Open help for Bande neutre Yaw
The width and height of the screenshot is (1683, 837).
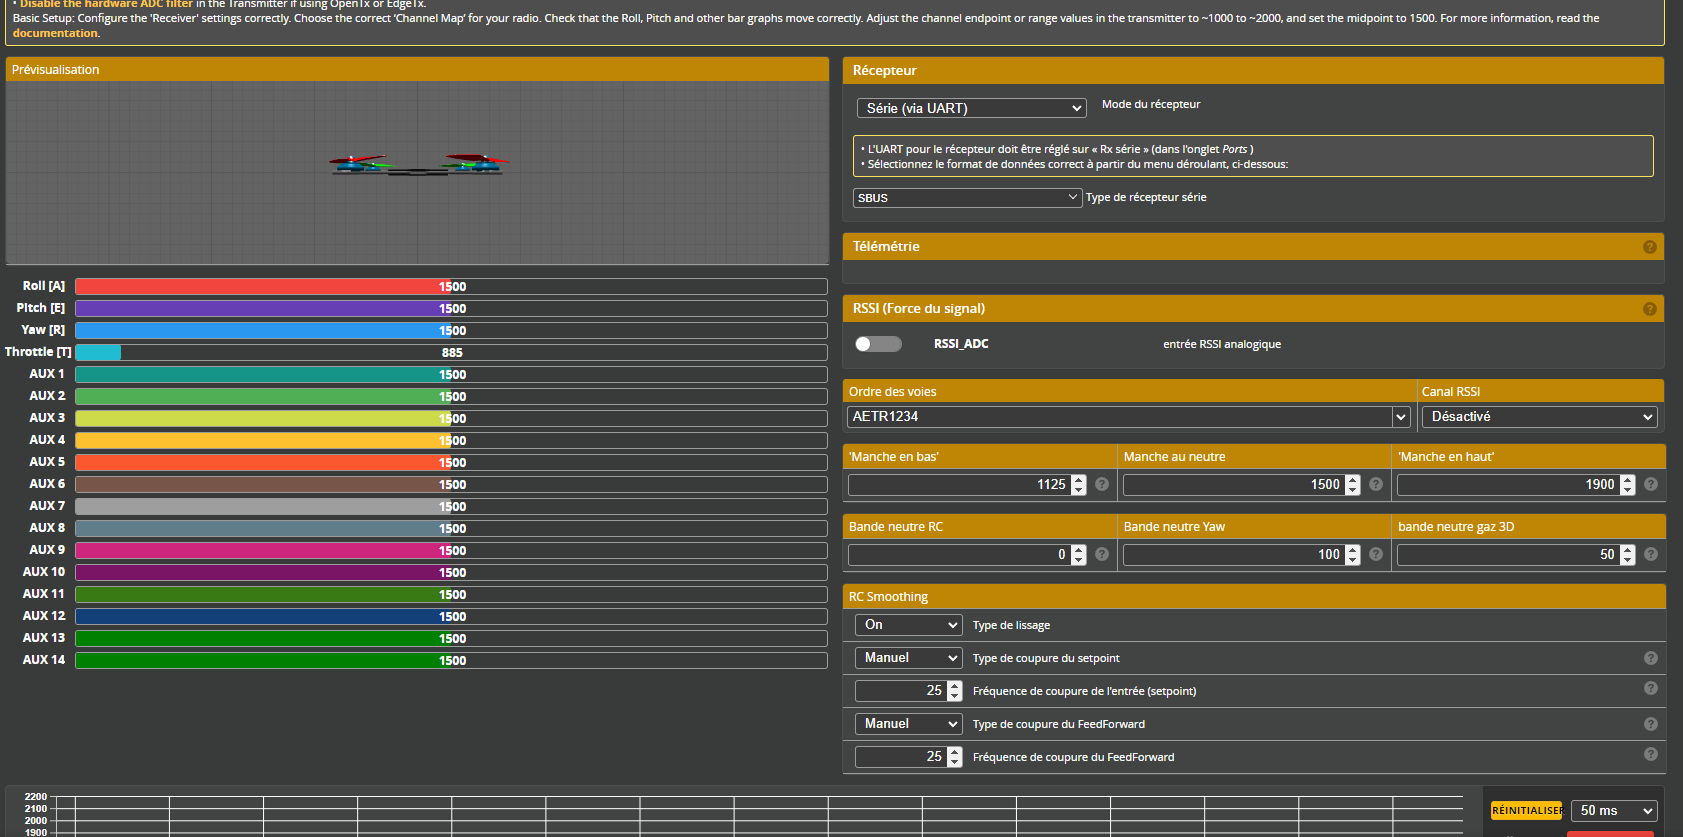coord(1376,554)
